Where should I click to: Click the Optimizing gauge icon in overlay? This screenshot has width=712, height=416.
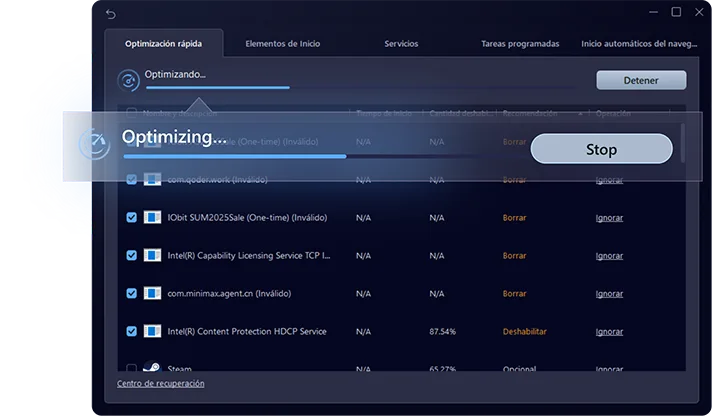[94, 144]
